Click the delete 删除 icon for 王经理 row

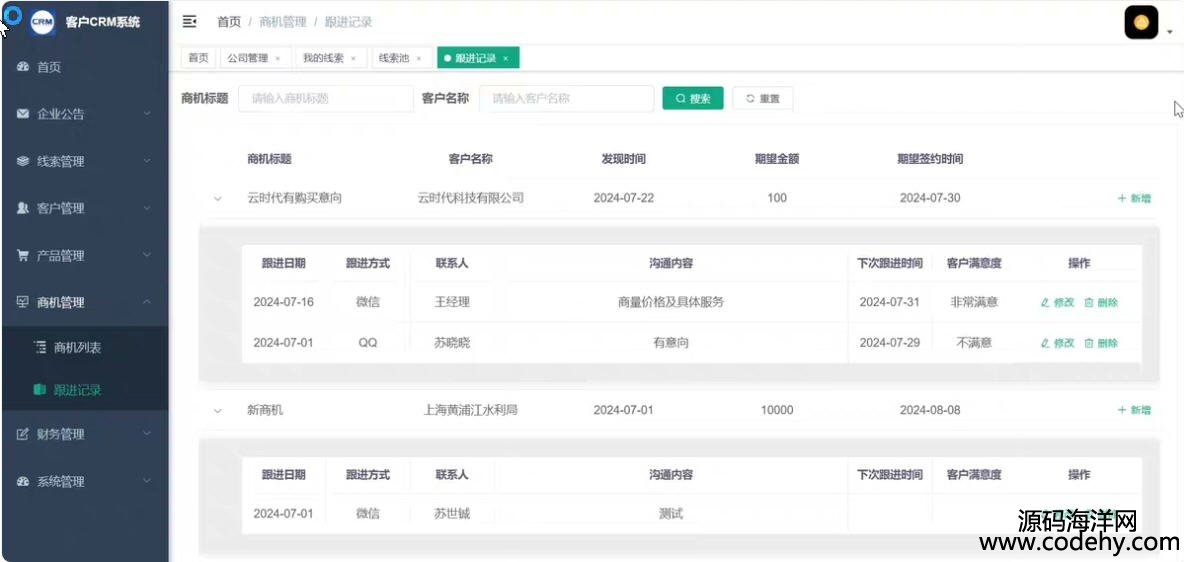(x=1089, y=302)
